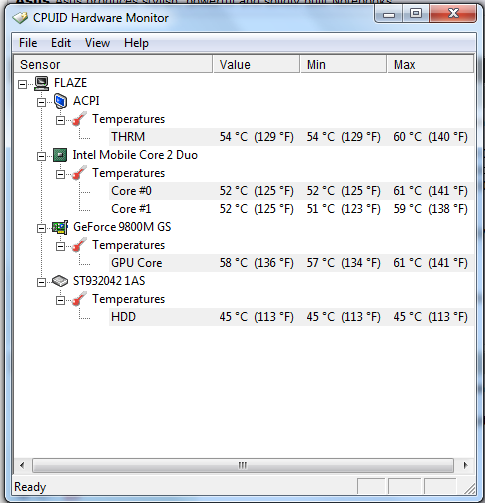Collapse the GeForce 9800M GS node
Image resolution: width=485 pixels, height=503 pixels.
(41, 228)
